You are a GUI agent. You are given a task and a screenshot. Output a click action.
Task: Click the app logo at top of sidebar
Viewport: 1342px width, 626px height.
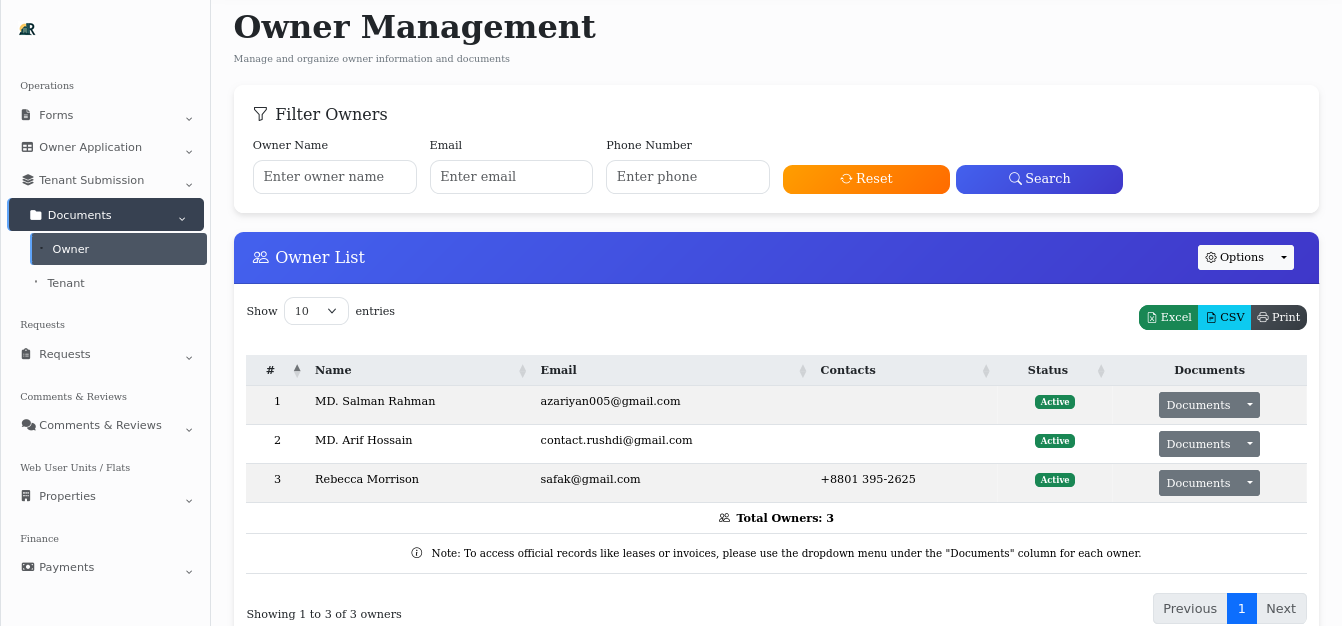coord(27,29)
